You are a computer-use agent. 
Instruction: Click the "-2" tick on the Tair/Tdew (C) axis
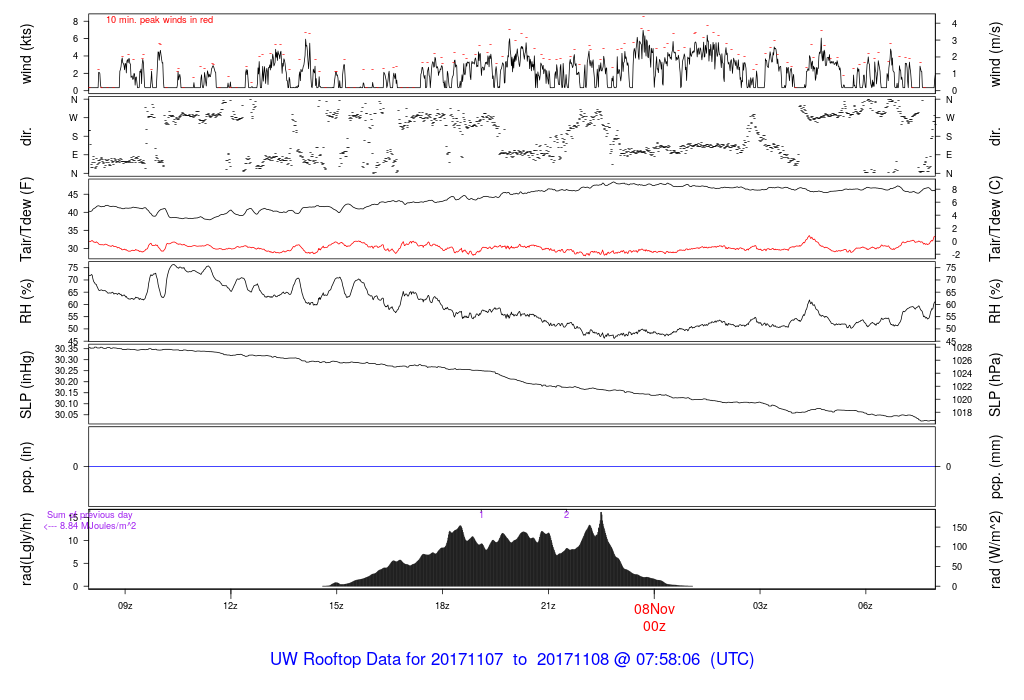(955, 255)
